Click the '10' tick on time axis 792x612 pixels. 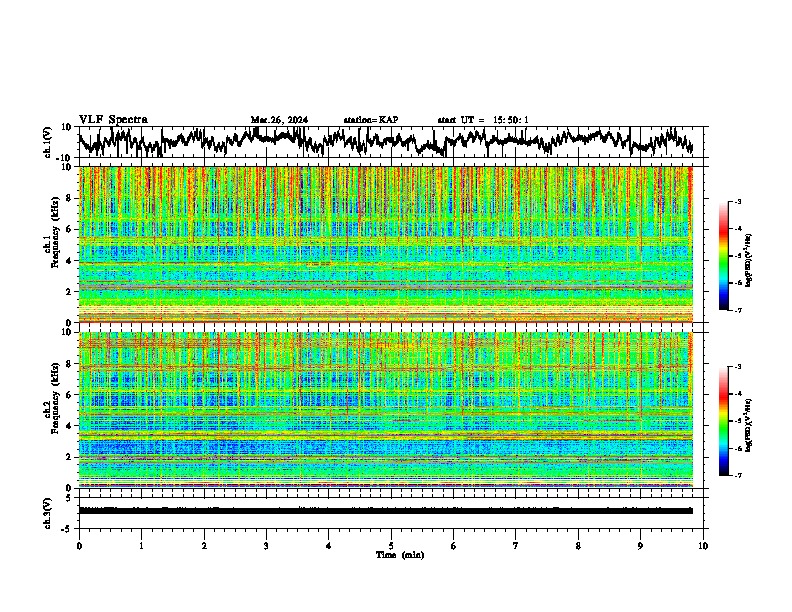click(703, 546)
